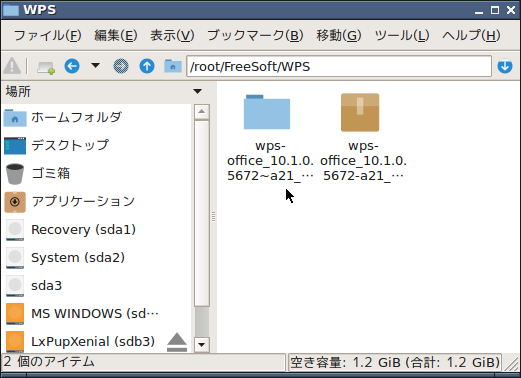Open the ファイル(F) menu
Image resolution: width=521 pixels, height=378 pixels.
(47, 35)
